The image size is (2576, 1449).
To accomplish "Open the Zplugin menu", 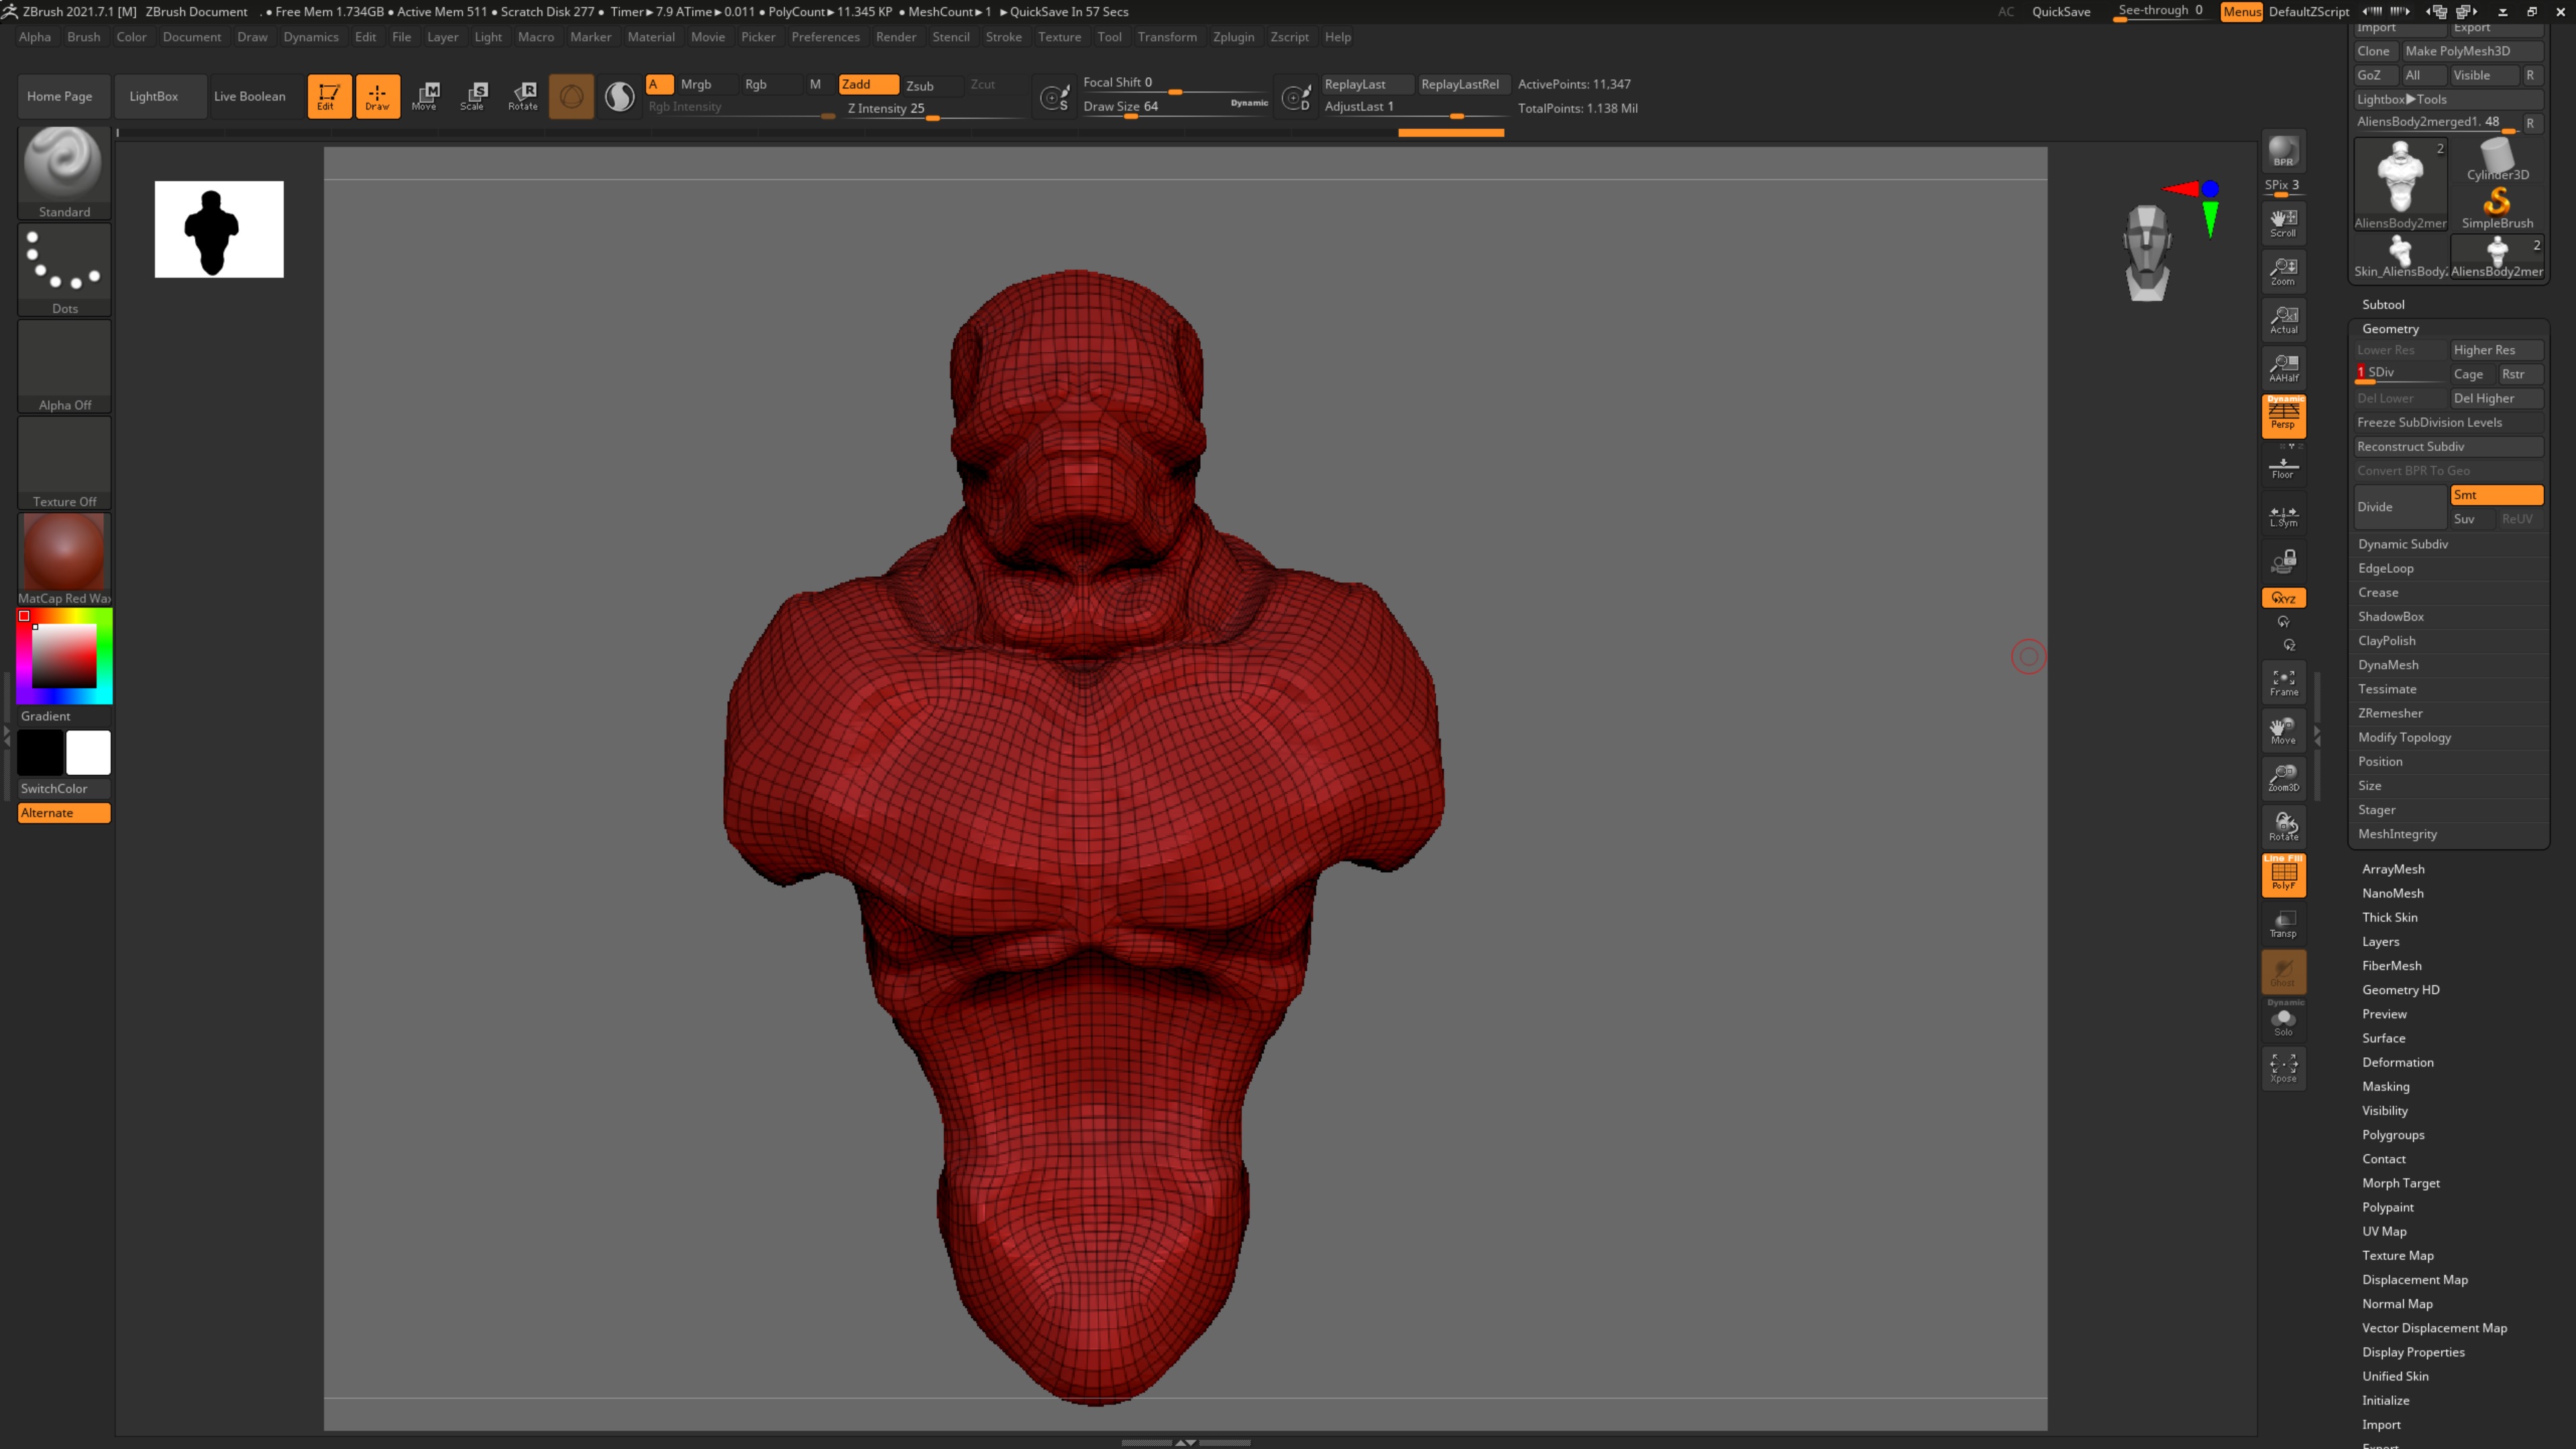I will 1233,37.
